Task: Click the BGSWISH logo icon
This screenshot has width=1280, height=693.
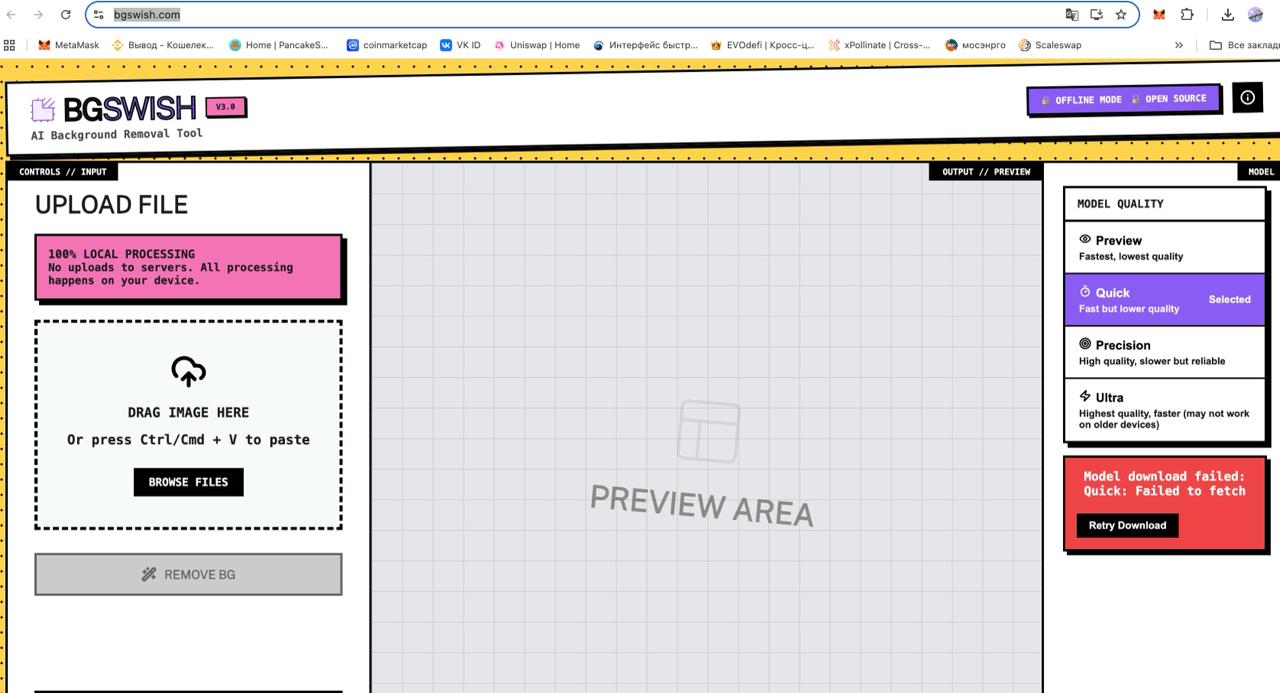Action: (43, 109)
